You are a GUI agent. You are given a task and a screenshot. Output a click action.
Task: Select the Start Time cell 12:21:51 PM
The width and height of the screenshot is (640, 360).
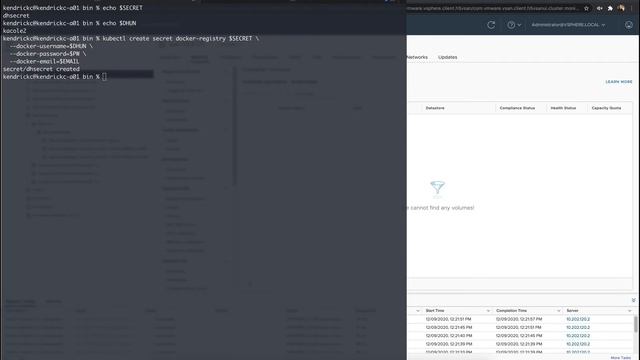click(x=448, y=319)
